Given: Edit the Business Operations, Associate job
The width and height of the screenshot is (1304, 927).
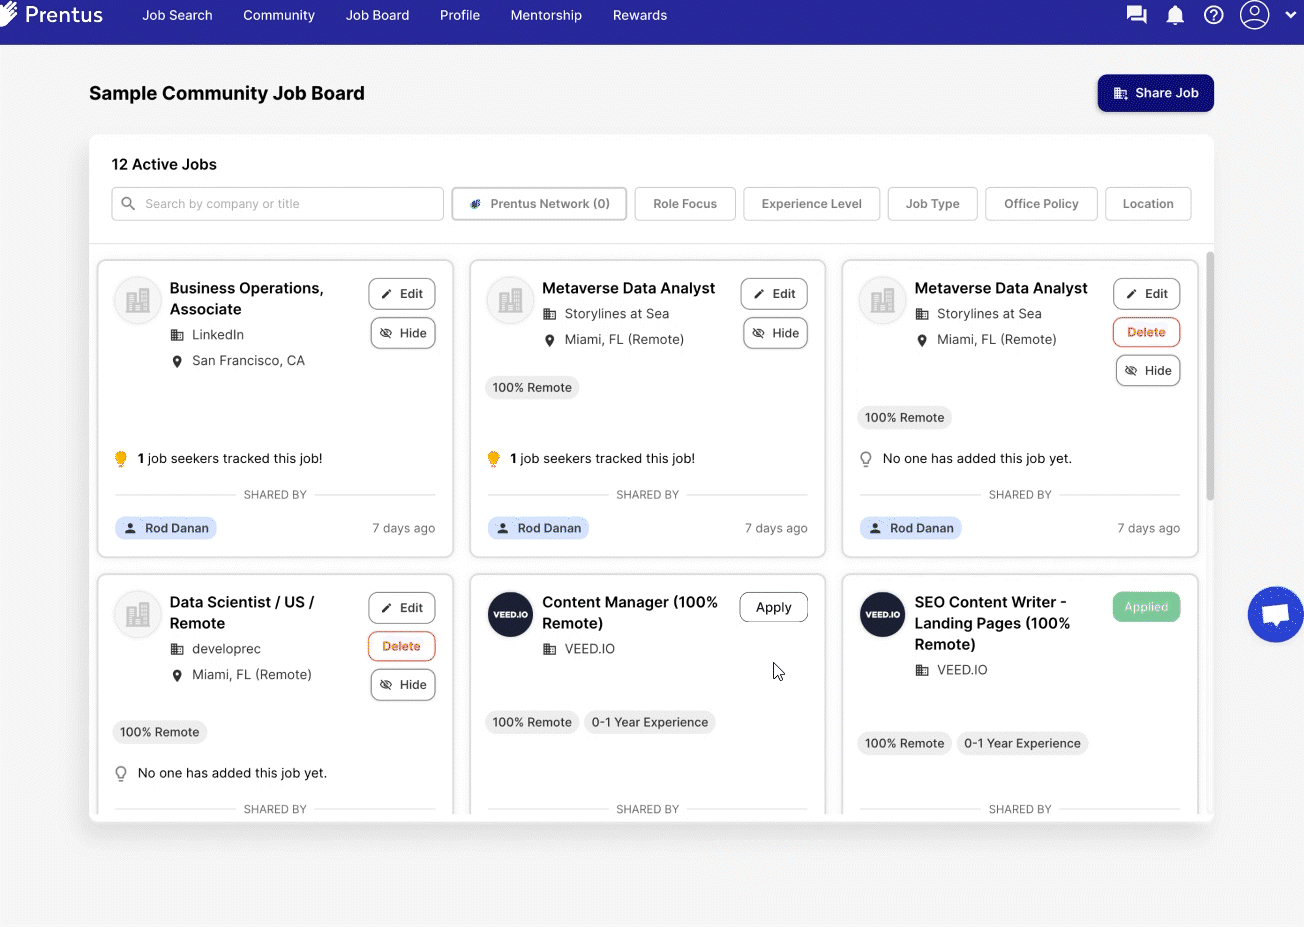Looking at the screenshot, I should coord(402,294).
